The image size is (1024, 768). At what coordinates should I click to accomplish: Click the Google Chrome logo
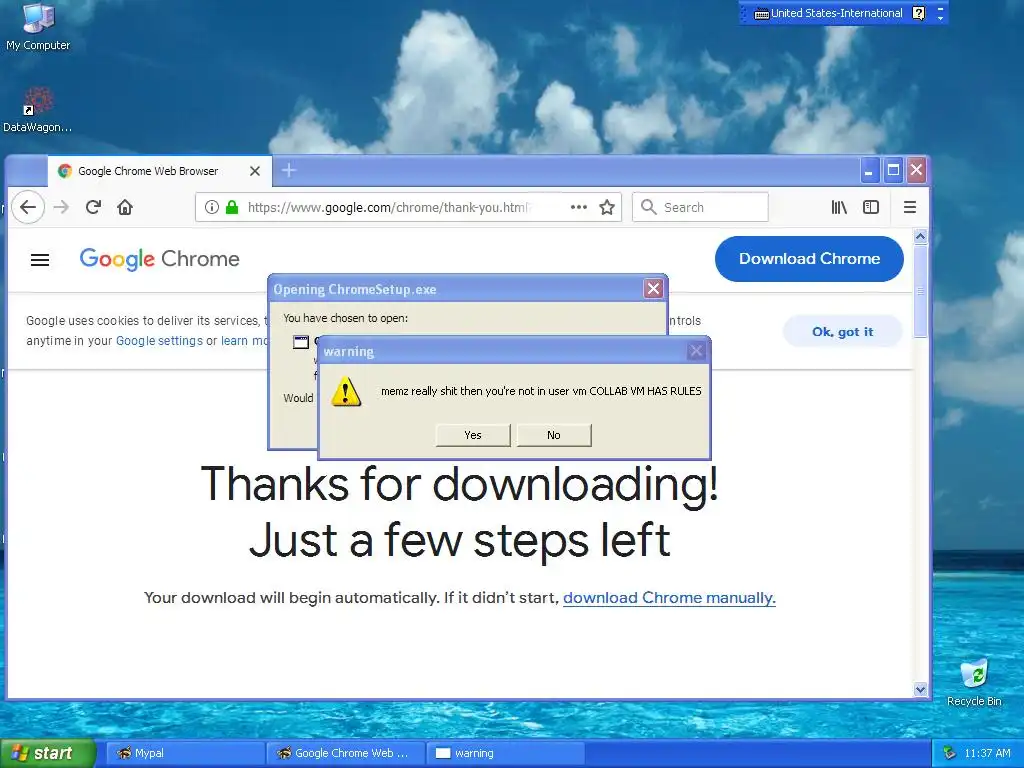click(x=159, y=259)
